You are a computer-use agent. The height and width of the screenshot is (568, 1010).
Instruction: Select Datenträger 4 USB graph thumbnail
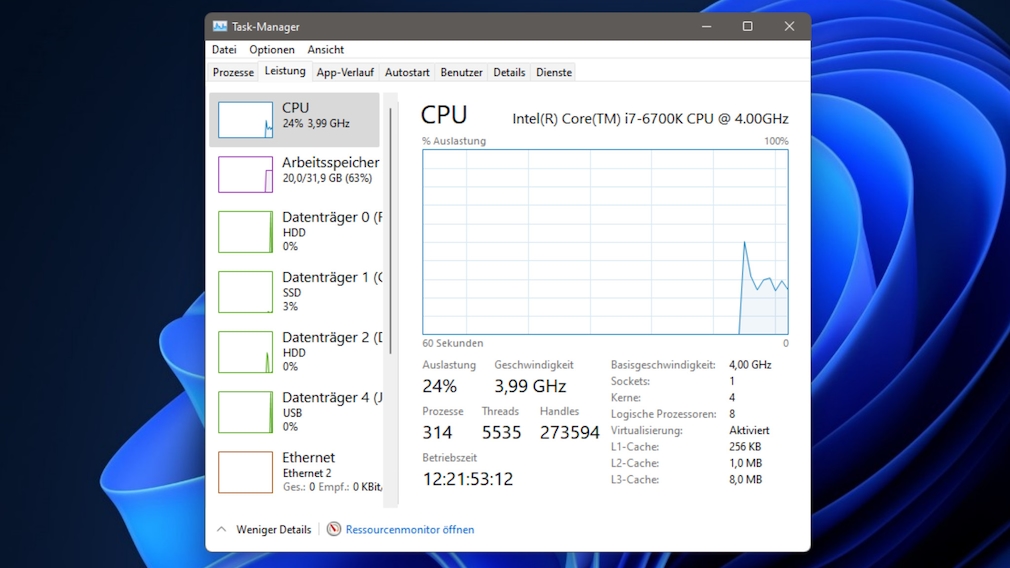pos(245,412)
